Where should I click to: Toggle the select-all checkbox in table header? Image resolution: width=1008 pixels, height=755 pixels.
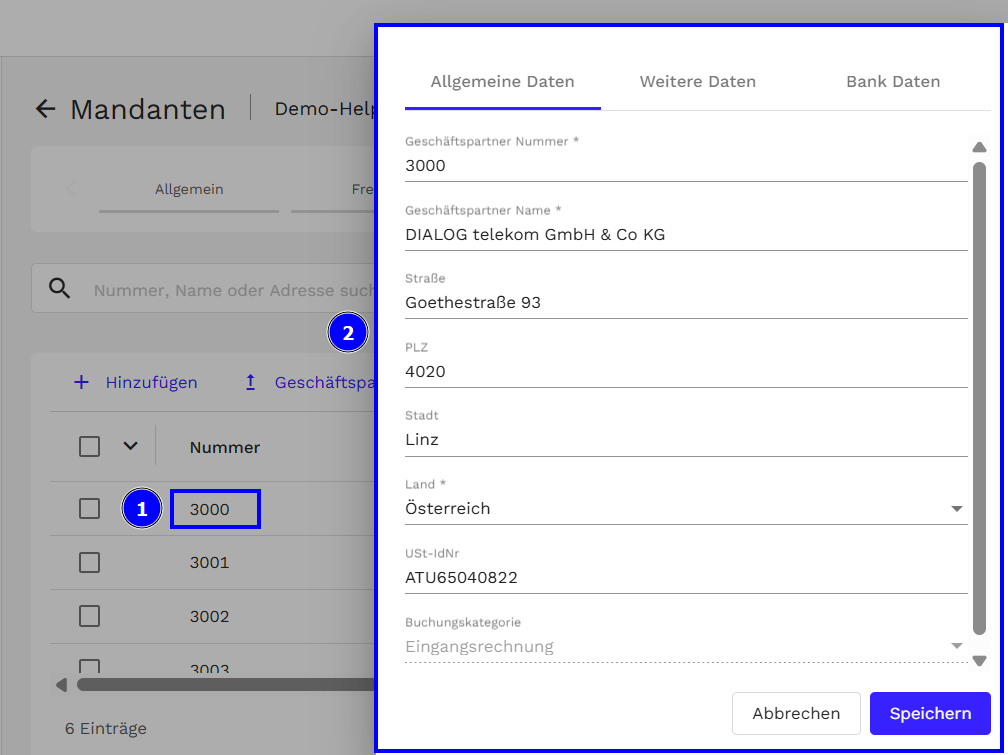[x=90, y=446]
